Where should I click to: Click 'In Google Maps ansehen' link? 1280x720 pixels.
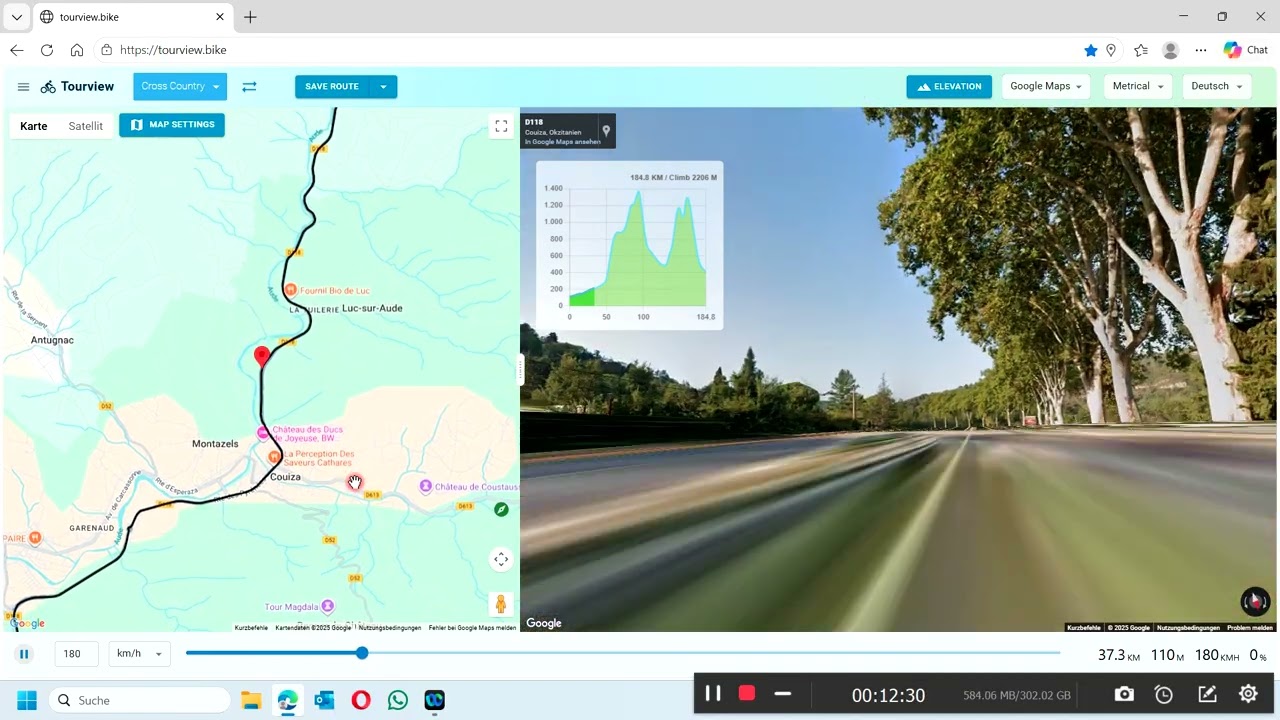562,142
